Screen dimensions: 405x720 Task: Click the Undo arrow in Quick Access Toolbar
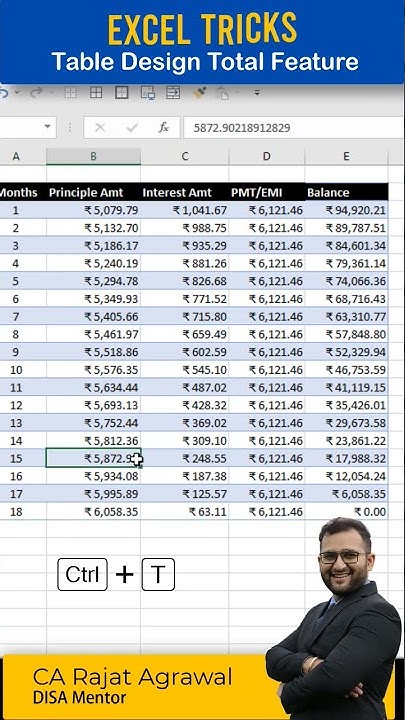pyautogui.click(x=4, y=93)
